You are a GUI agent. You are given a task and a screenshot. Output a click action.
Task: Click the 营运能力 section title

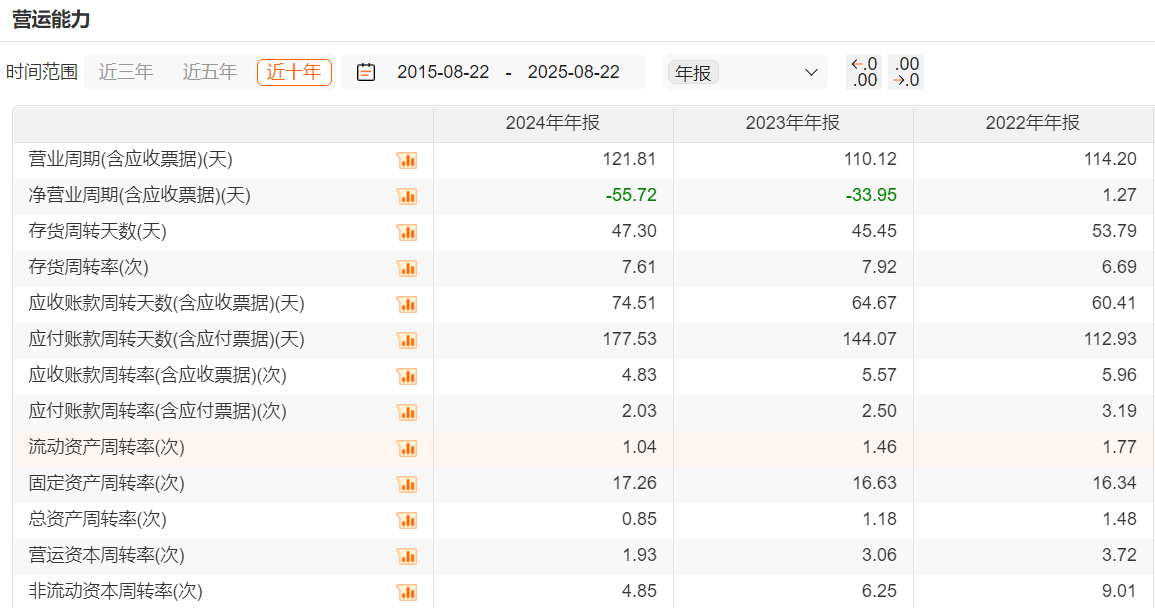point(51,19)
